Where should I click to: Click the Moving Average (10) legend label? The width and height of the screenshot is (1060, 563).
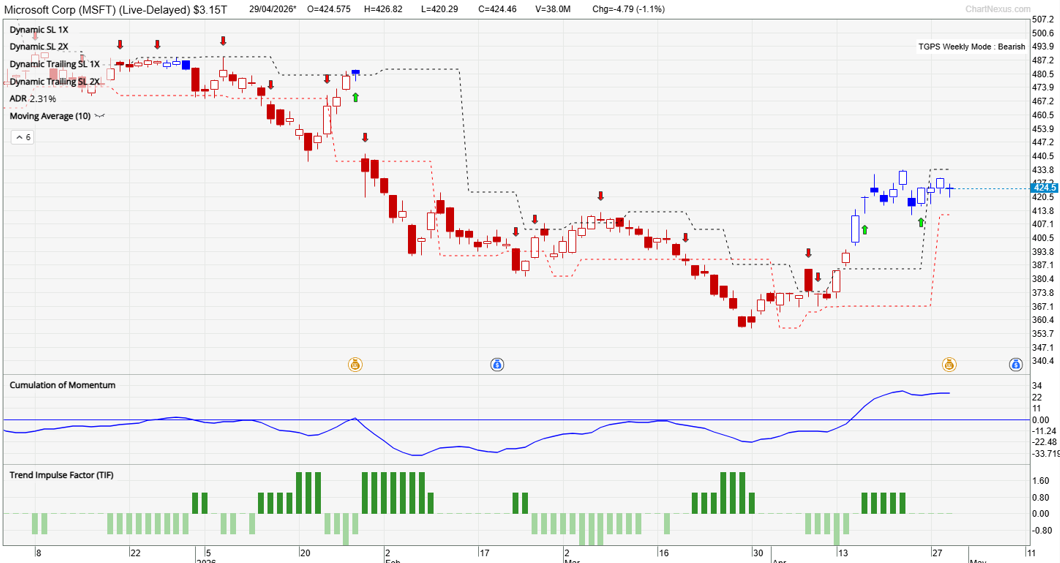[50, 116]
